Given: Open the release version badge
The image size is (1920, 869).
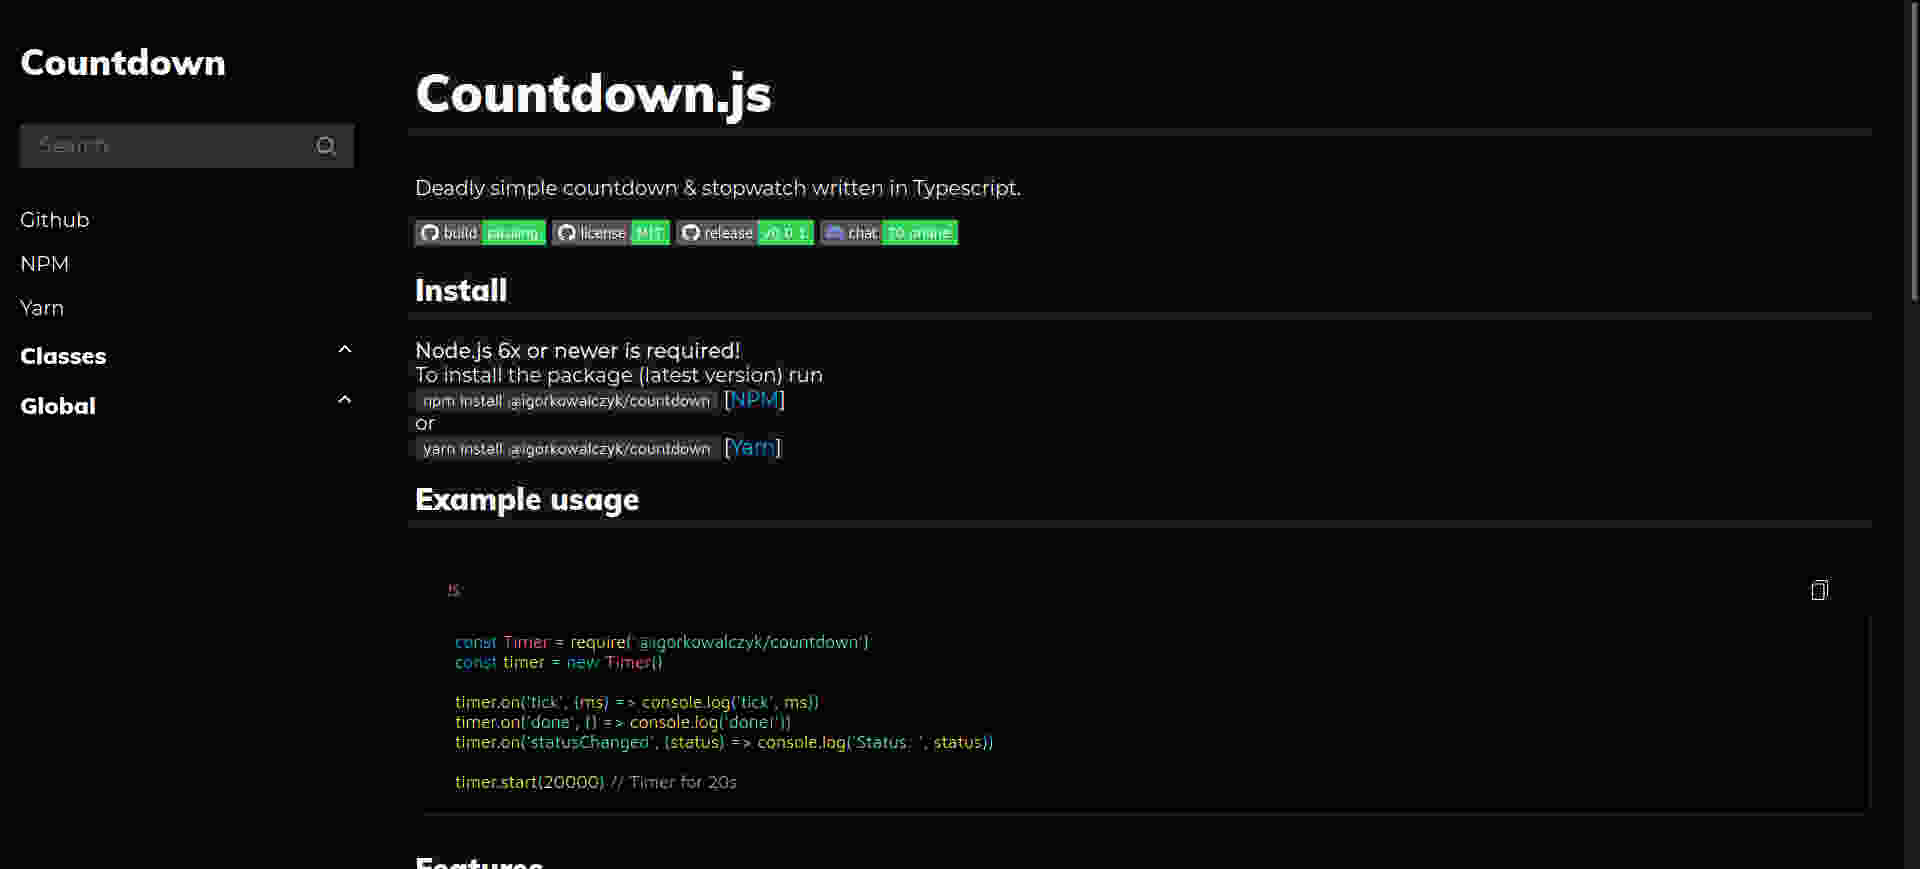Looking at the screenshot, I should click(745, 233).
